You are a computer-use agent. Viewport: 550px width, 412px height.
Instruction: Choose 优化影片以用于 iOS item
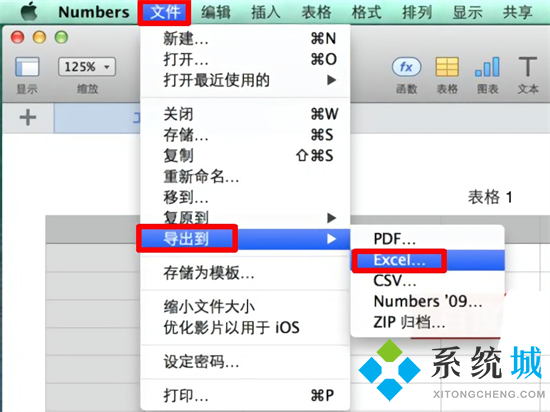click(245, 327)
